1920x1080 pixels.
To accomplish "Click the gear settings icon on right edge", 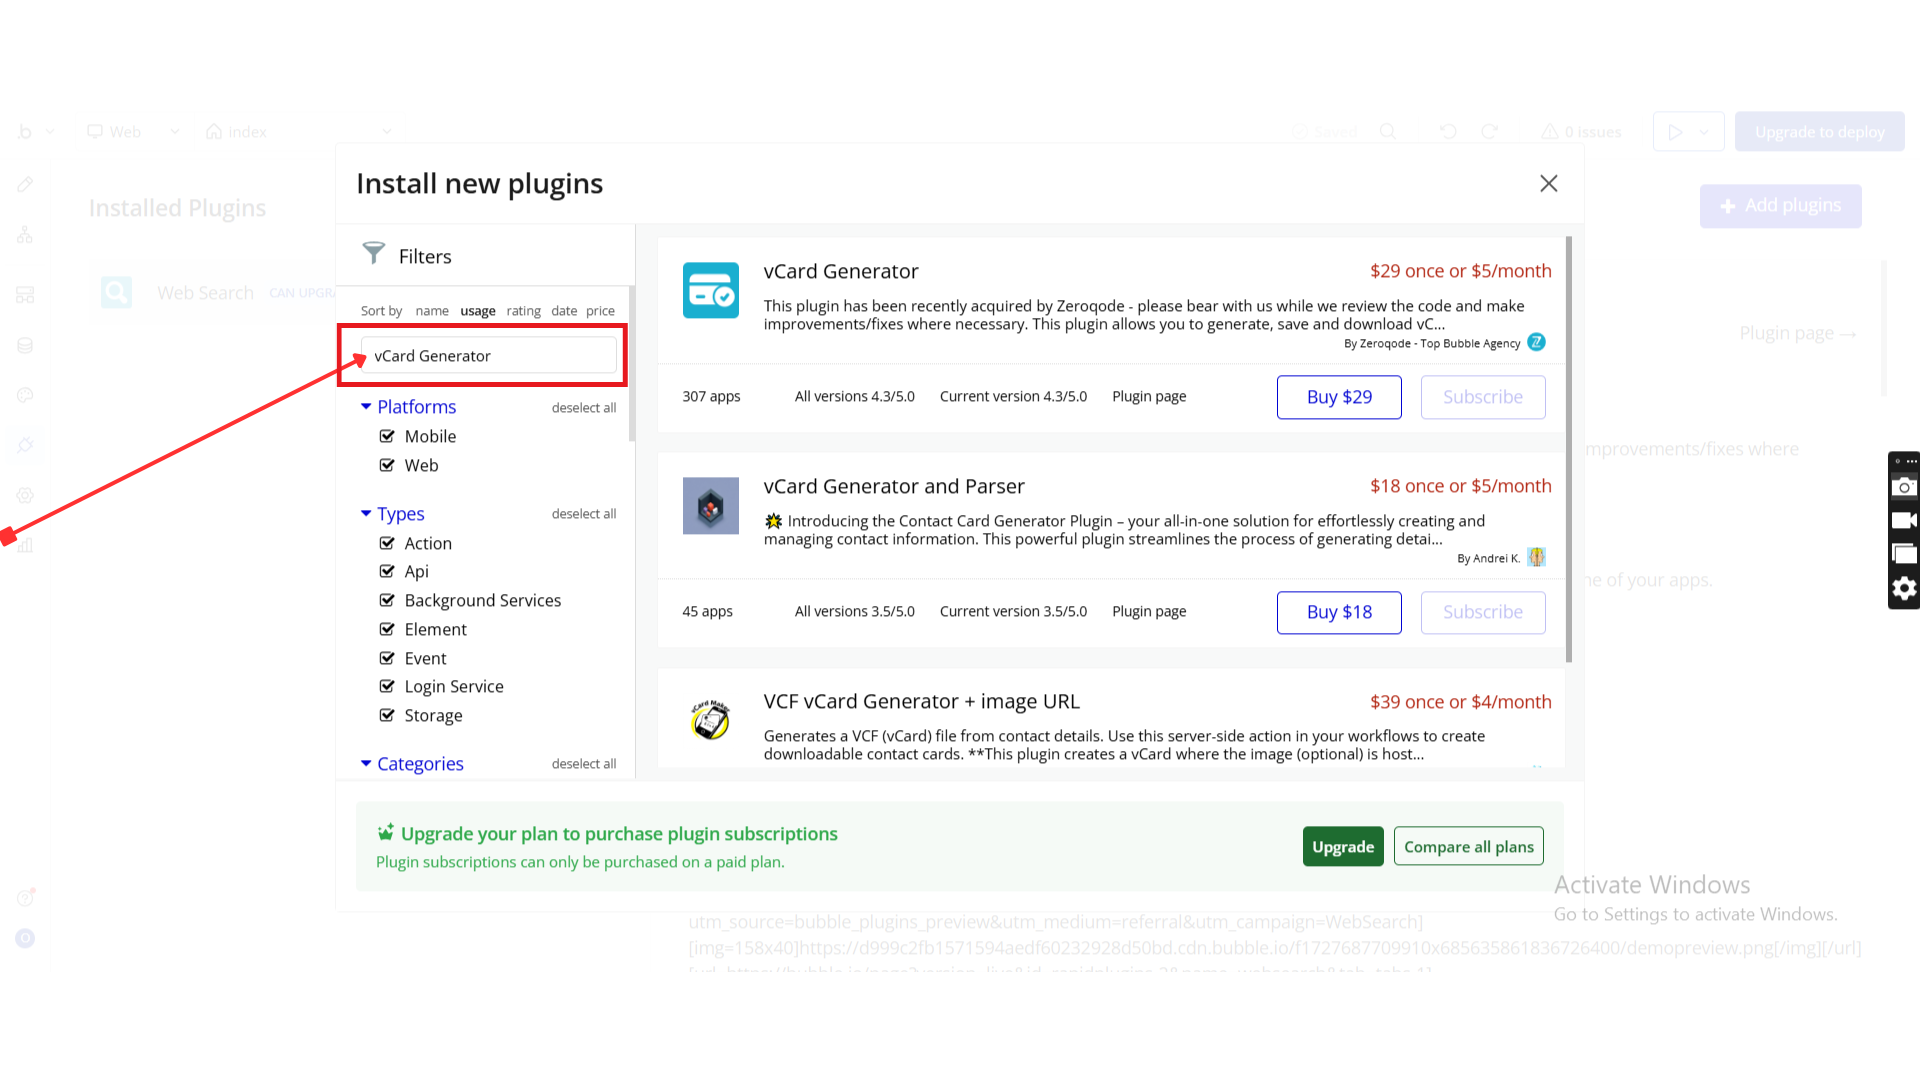I will [x=1904, y=588].
